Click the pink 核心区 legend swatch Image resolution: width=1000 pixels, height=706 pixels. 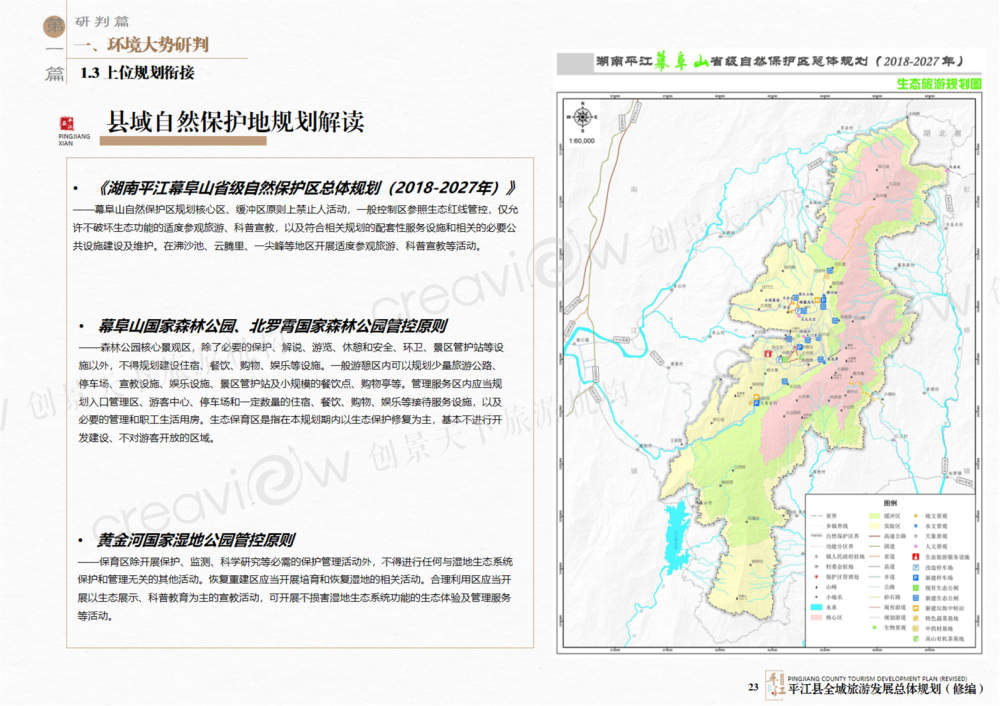point(817,617)
